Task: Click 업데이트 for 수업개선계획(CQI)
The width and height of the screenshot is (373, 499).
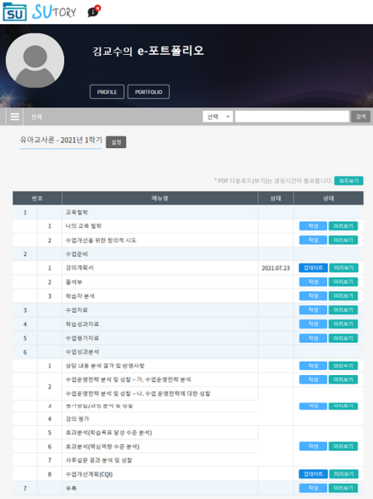Action: pos(313,474)
